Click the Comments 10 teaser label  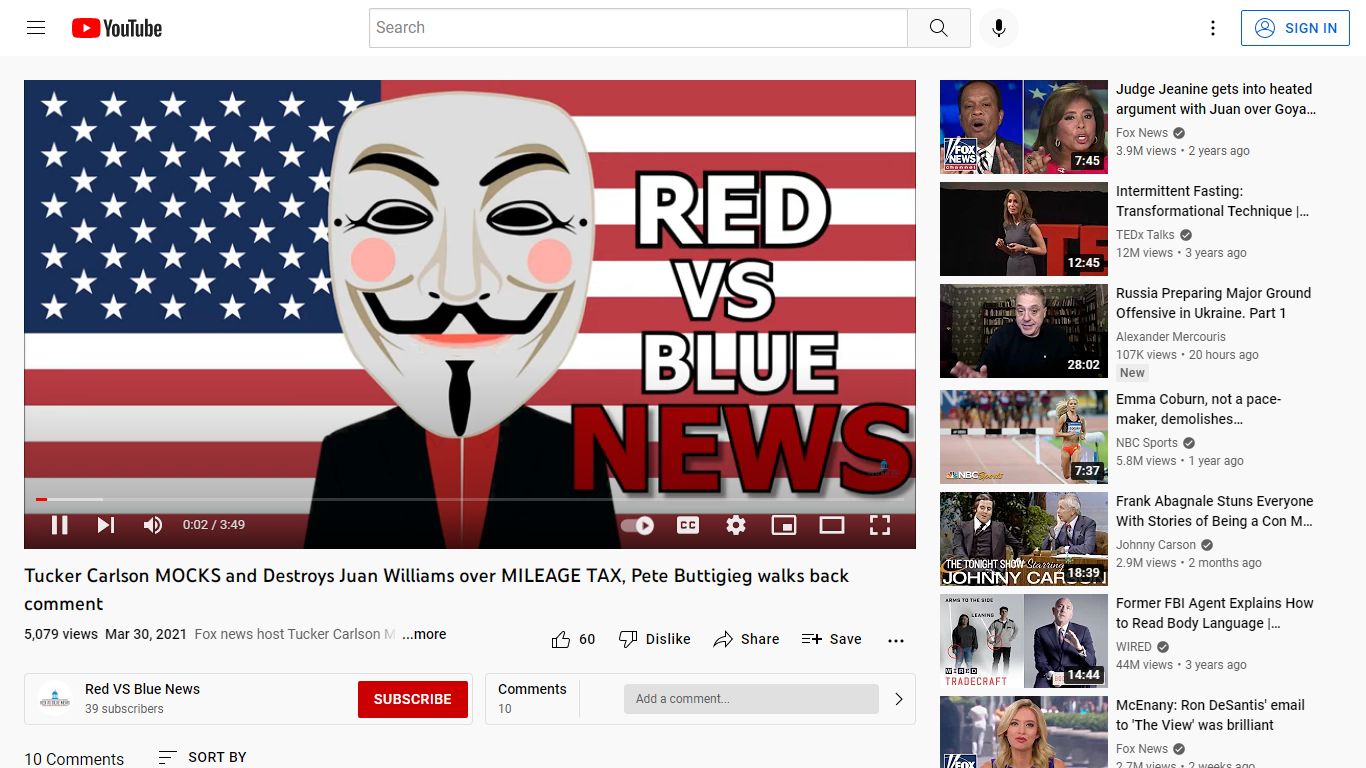pos(532,698)
